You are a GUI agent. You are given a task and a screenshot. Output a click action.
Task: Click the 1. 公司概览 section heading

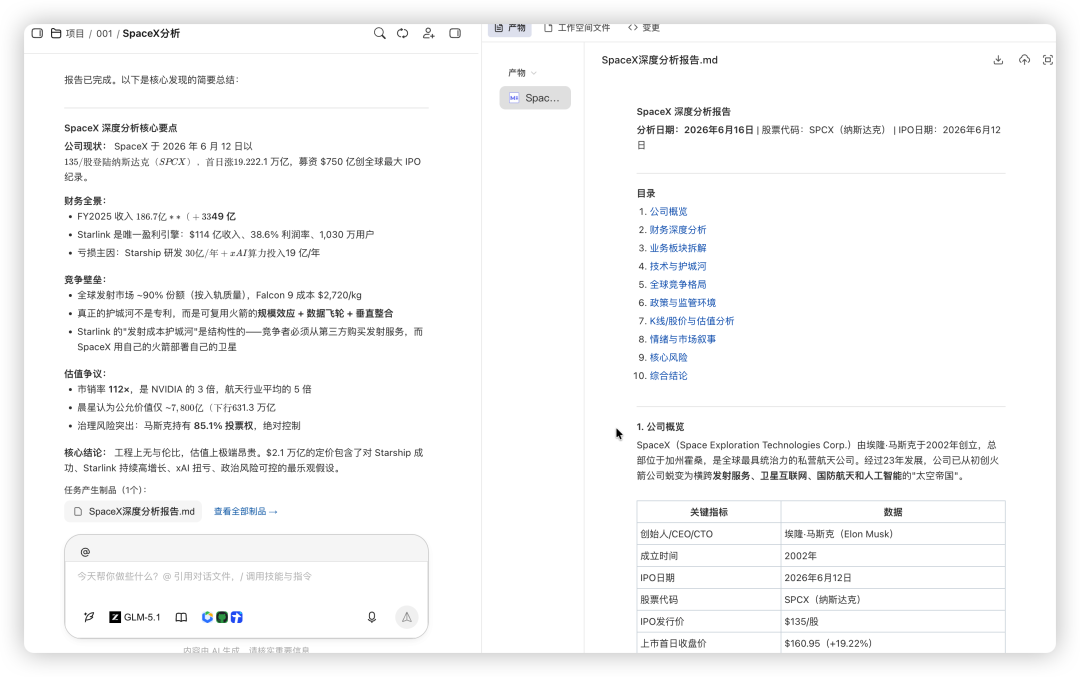660,427
